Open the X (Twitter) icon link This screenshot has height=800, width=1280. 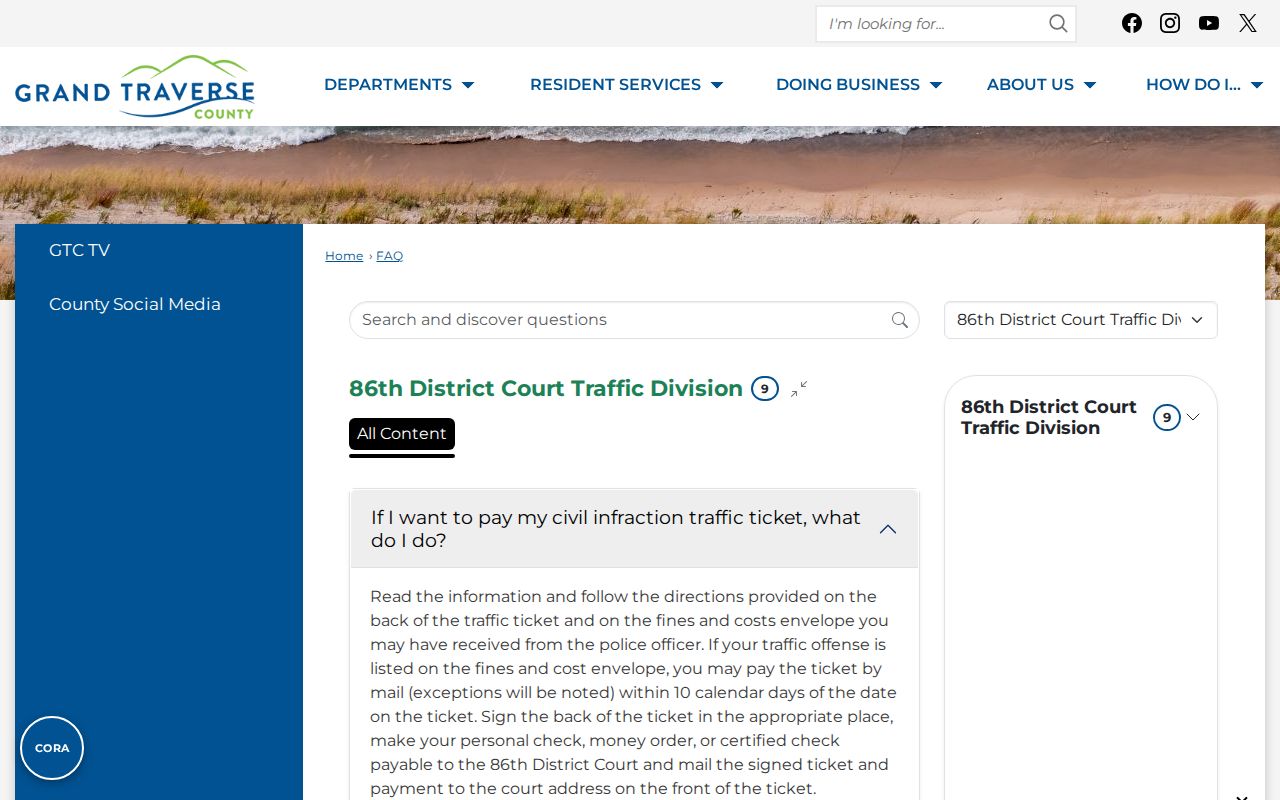(x=1248, y=23)
